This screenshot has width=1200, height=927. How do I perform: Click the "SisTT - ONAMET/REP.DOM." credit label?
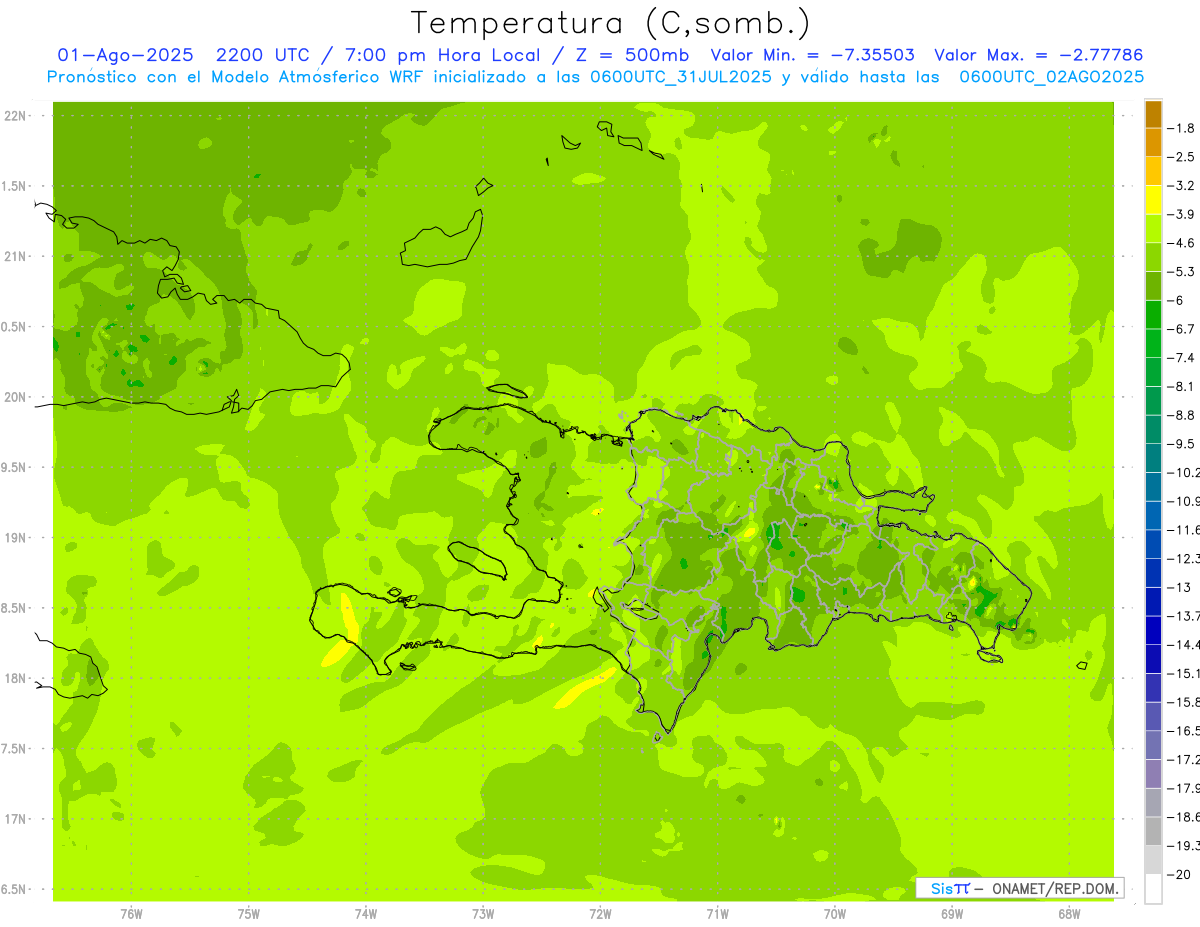[x=1020, y=888]
